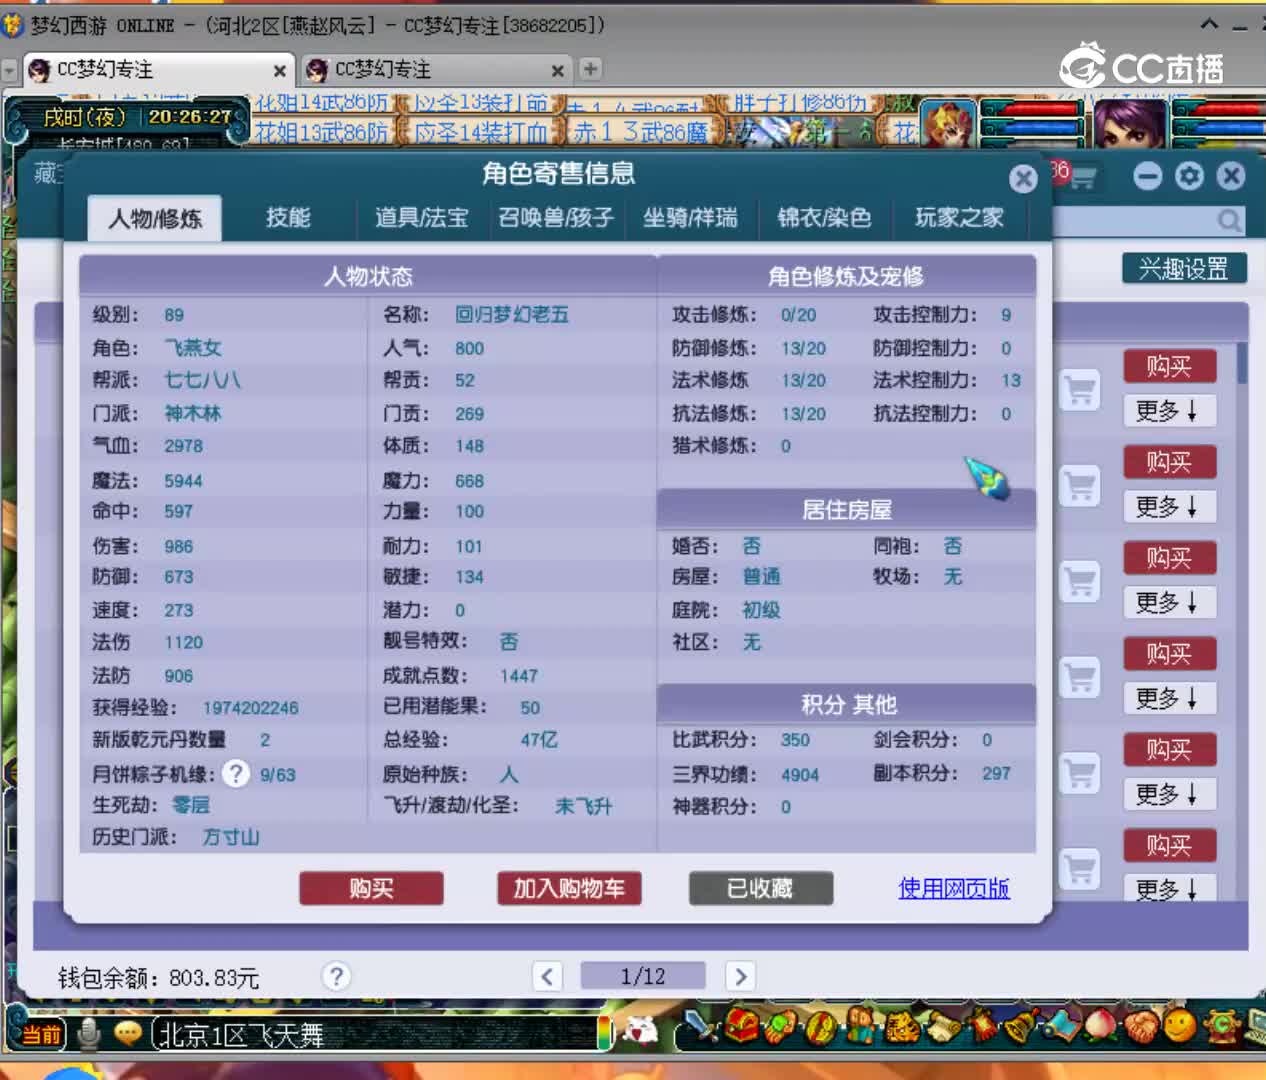Viewport: 1266px width, 1080px height.
Task: Click the 当前 channel button in chat bar
Action: click(42, 1034)
